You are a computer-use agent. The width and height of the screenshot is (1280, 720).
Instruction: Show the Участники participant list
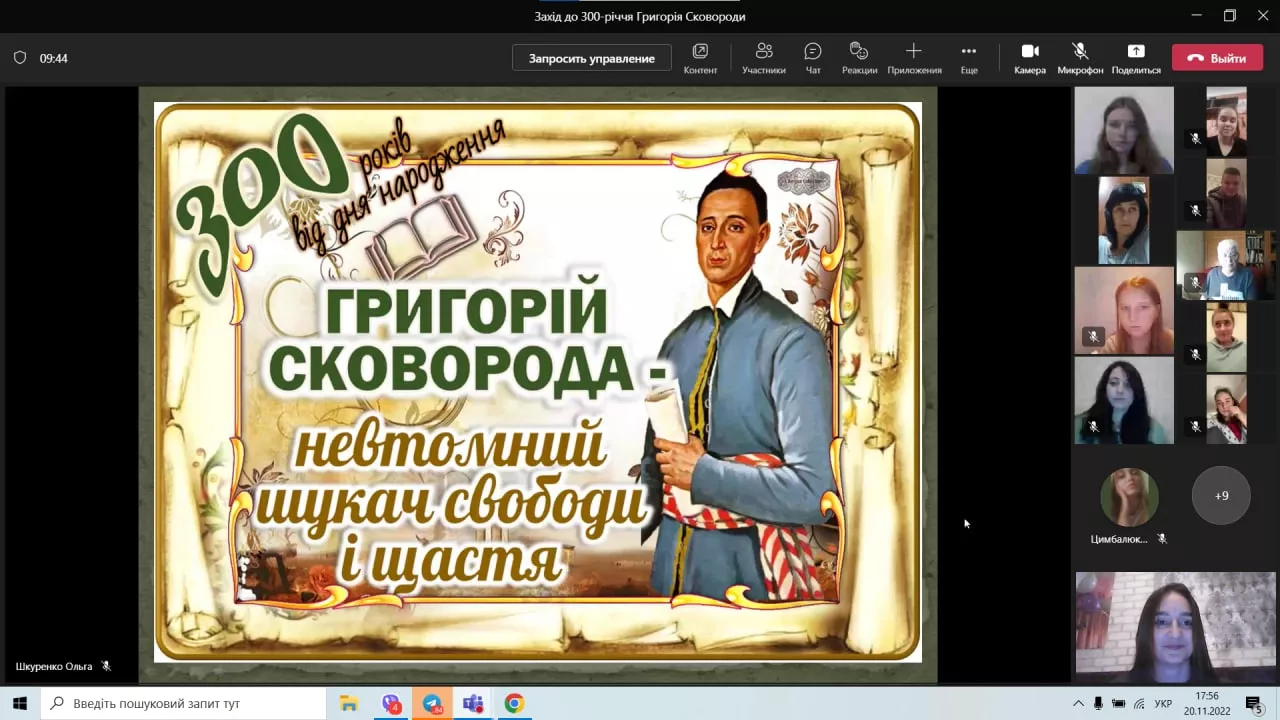764,57
